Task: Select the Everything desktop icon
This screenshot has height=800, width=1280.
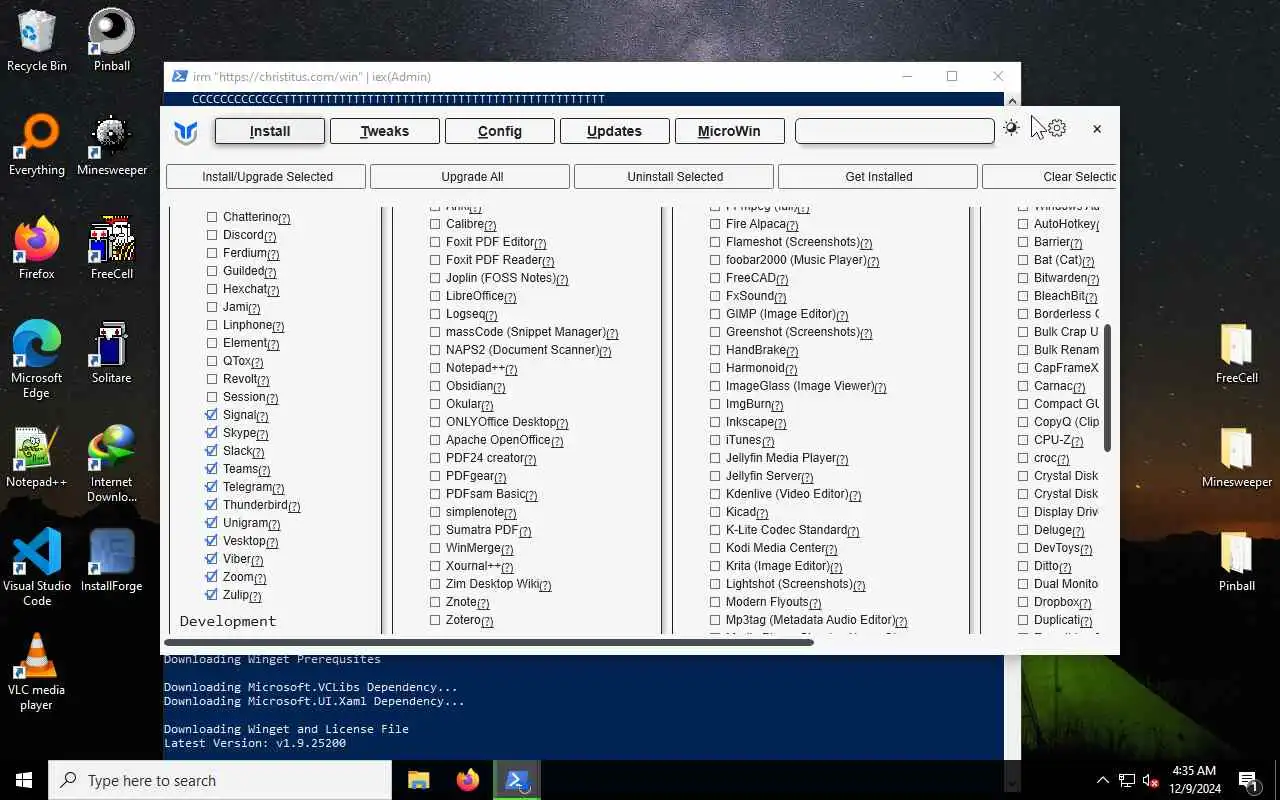Action: [37, 145]
